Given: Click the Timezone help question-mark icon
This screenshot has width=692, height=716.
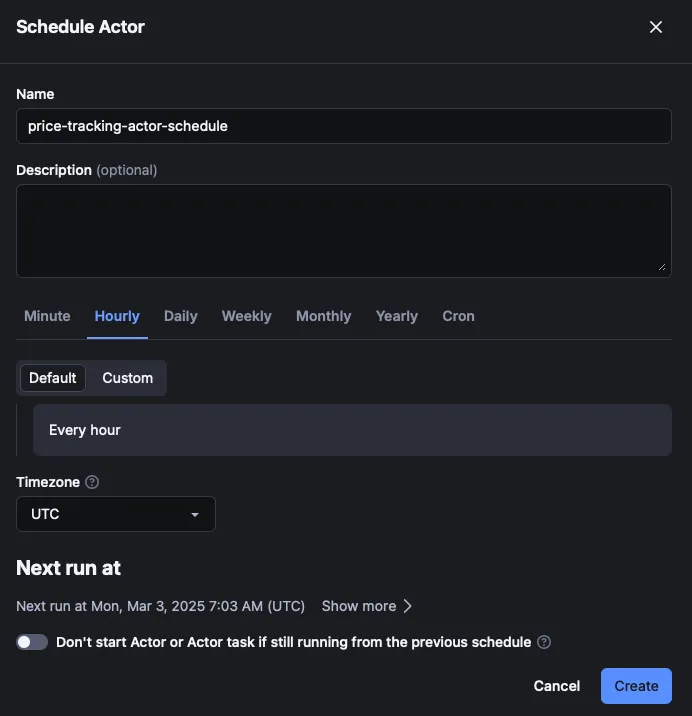Looking at the screenshot, I should 92,482.
